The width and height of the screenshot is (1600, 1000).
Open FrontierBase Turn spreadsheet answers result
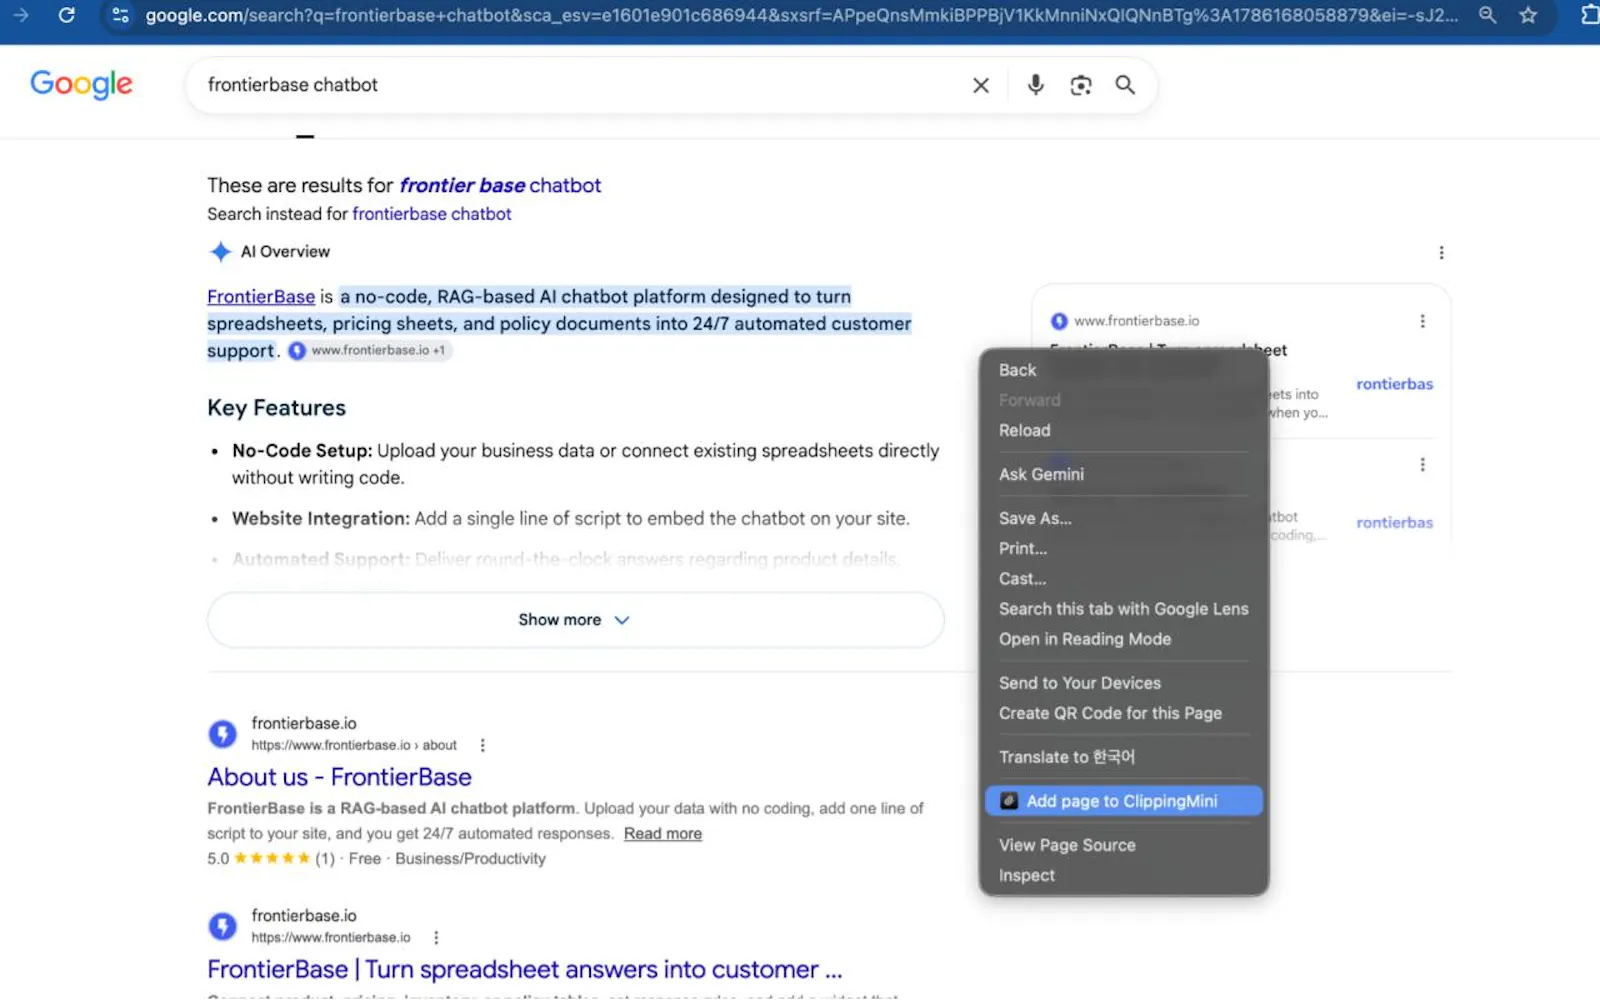(x=524, y=969)
